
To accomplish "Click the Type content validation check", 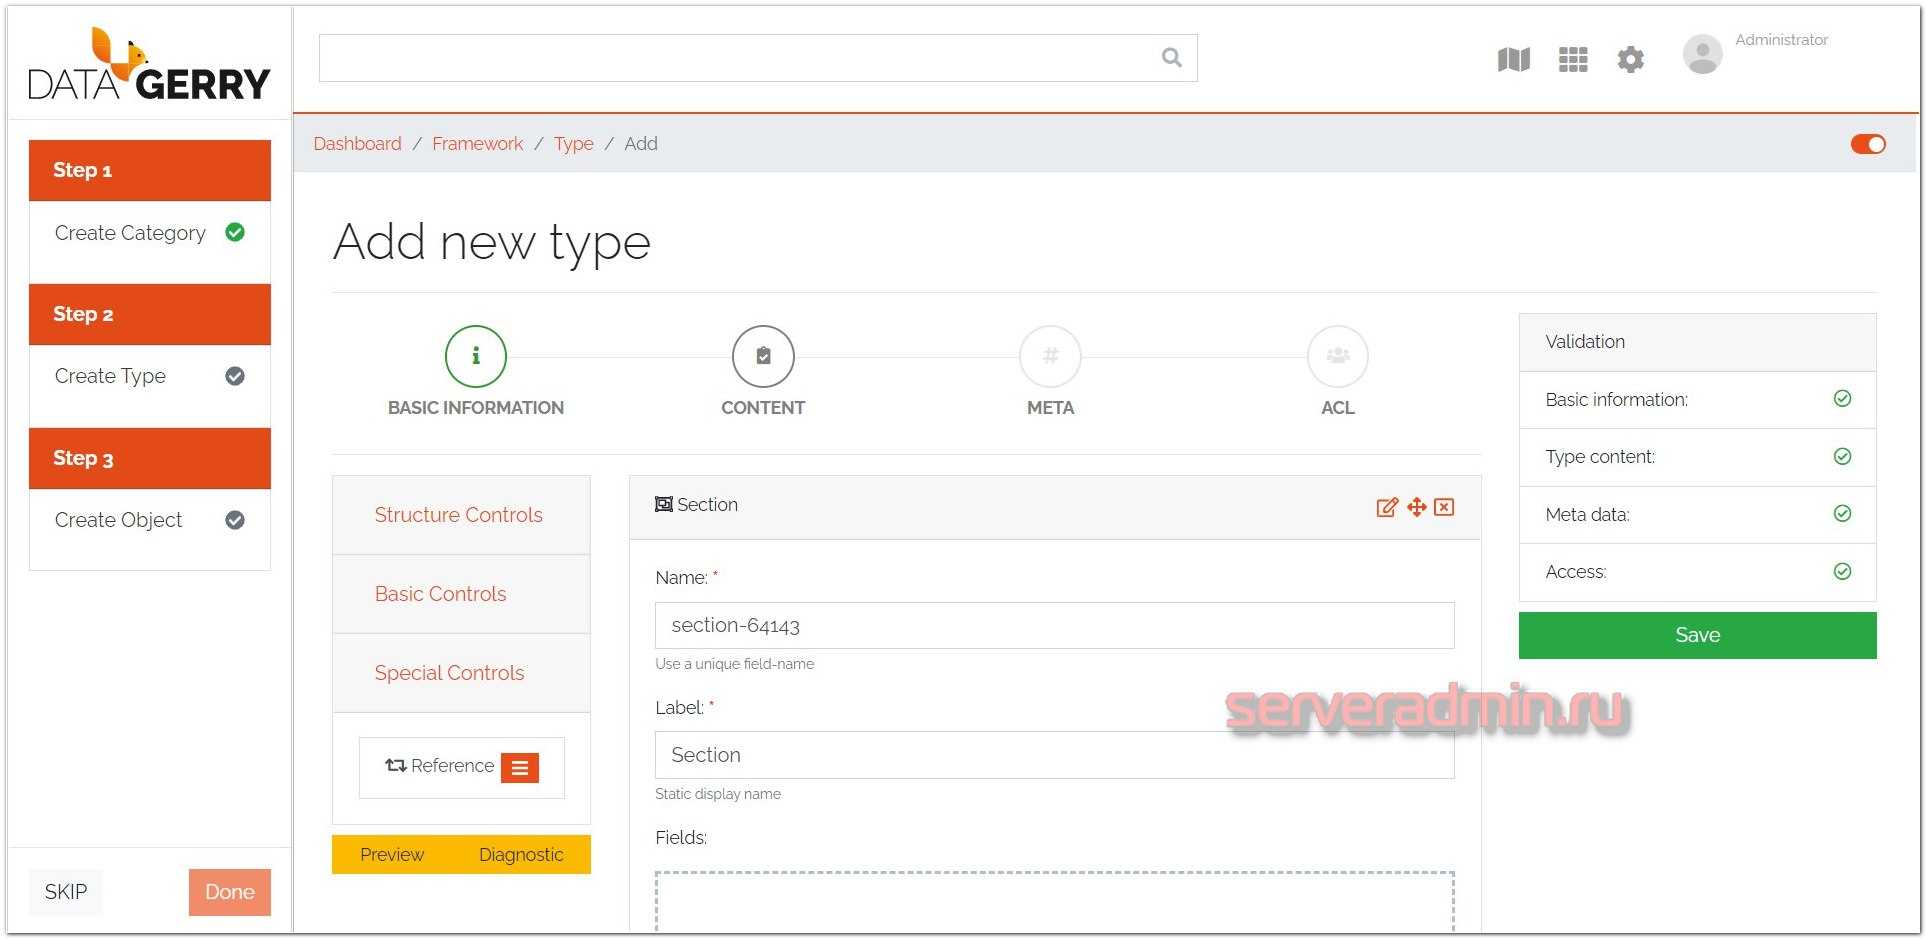I will coord(1842,456).
